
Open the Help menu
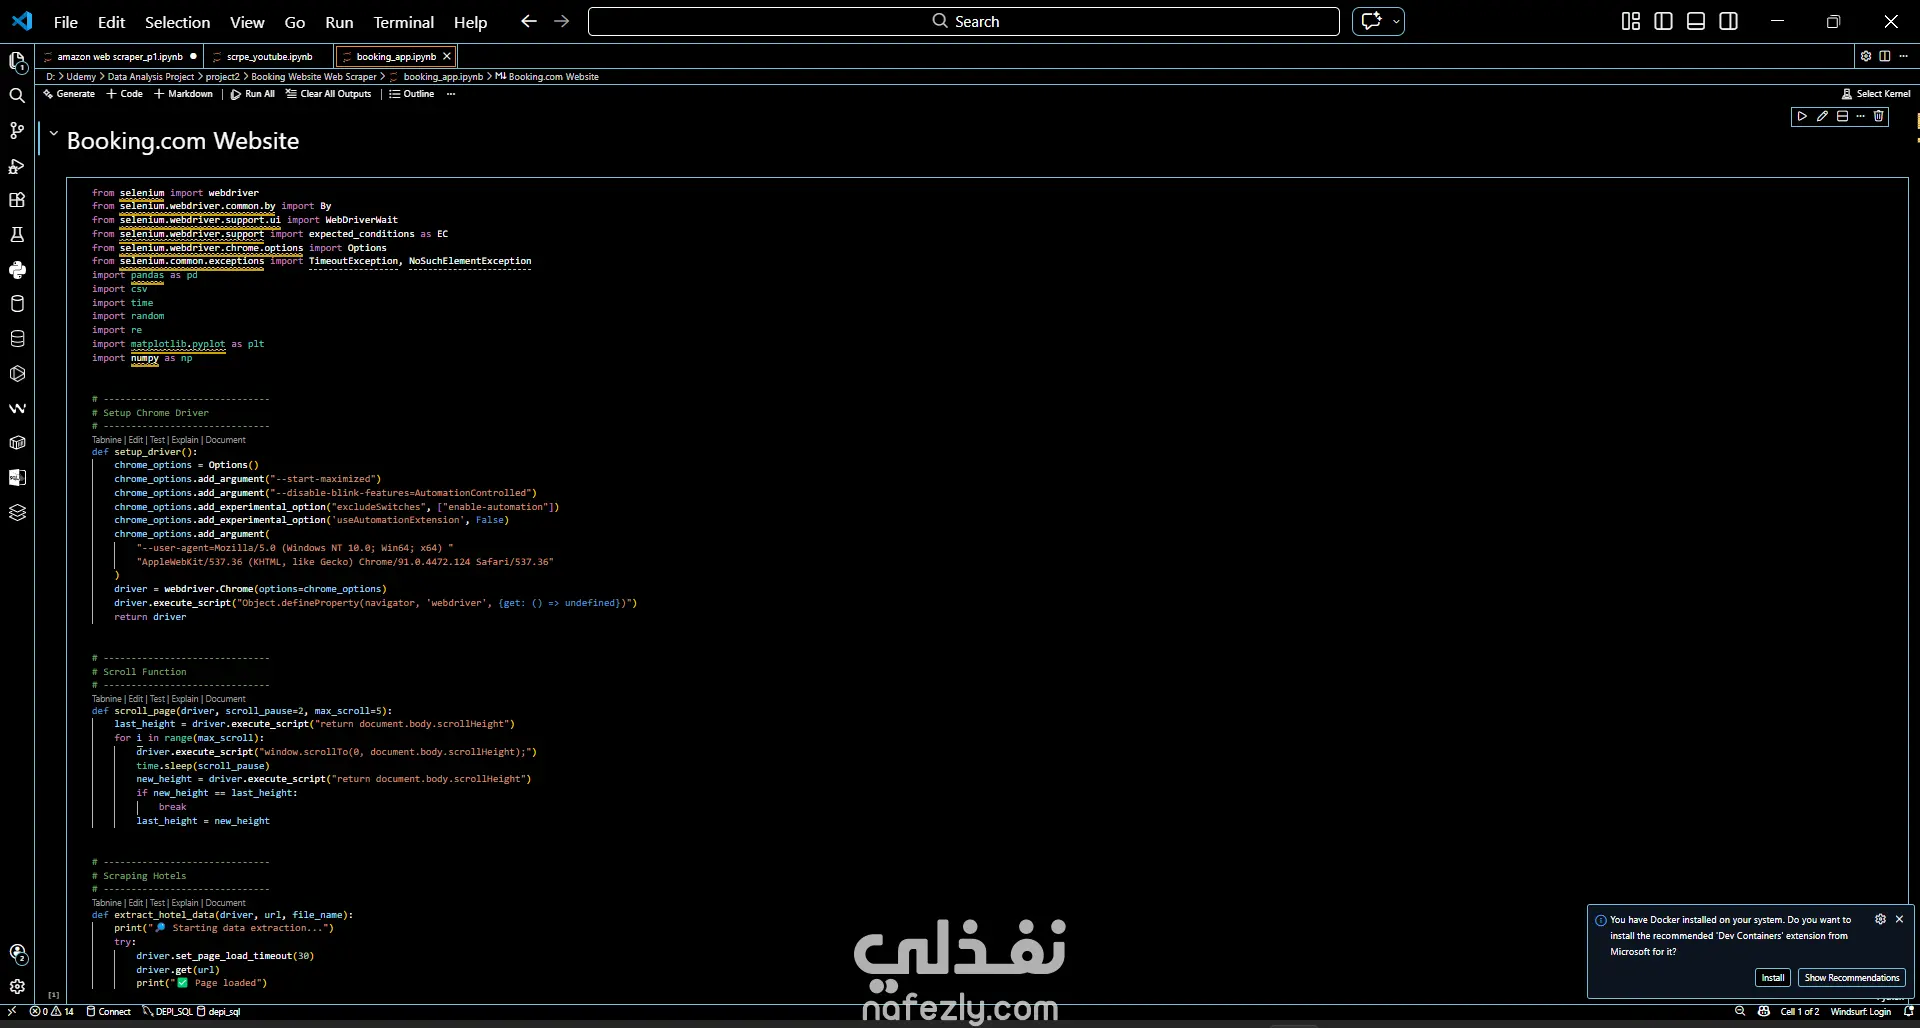coord(471,22)
